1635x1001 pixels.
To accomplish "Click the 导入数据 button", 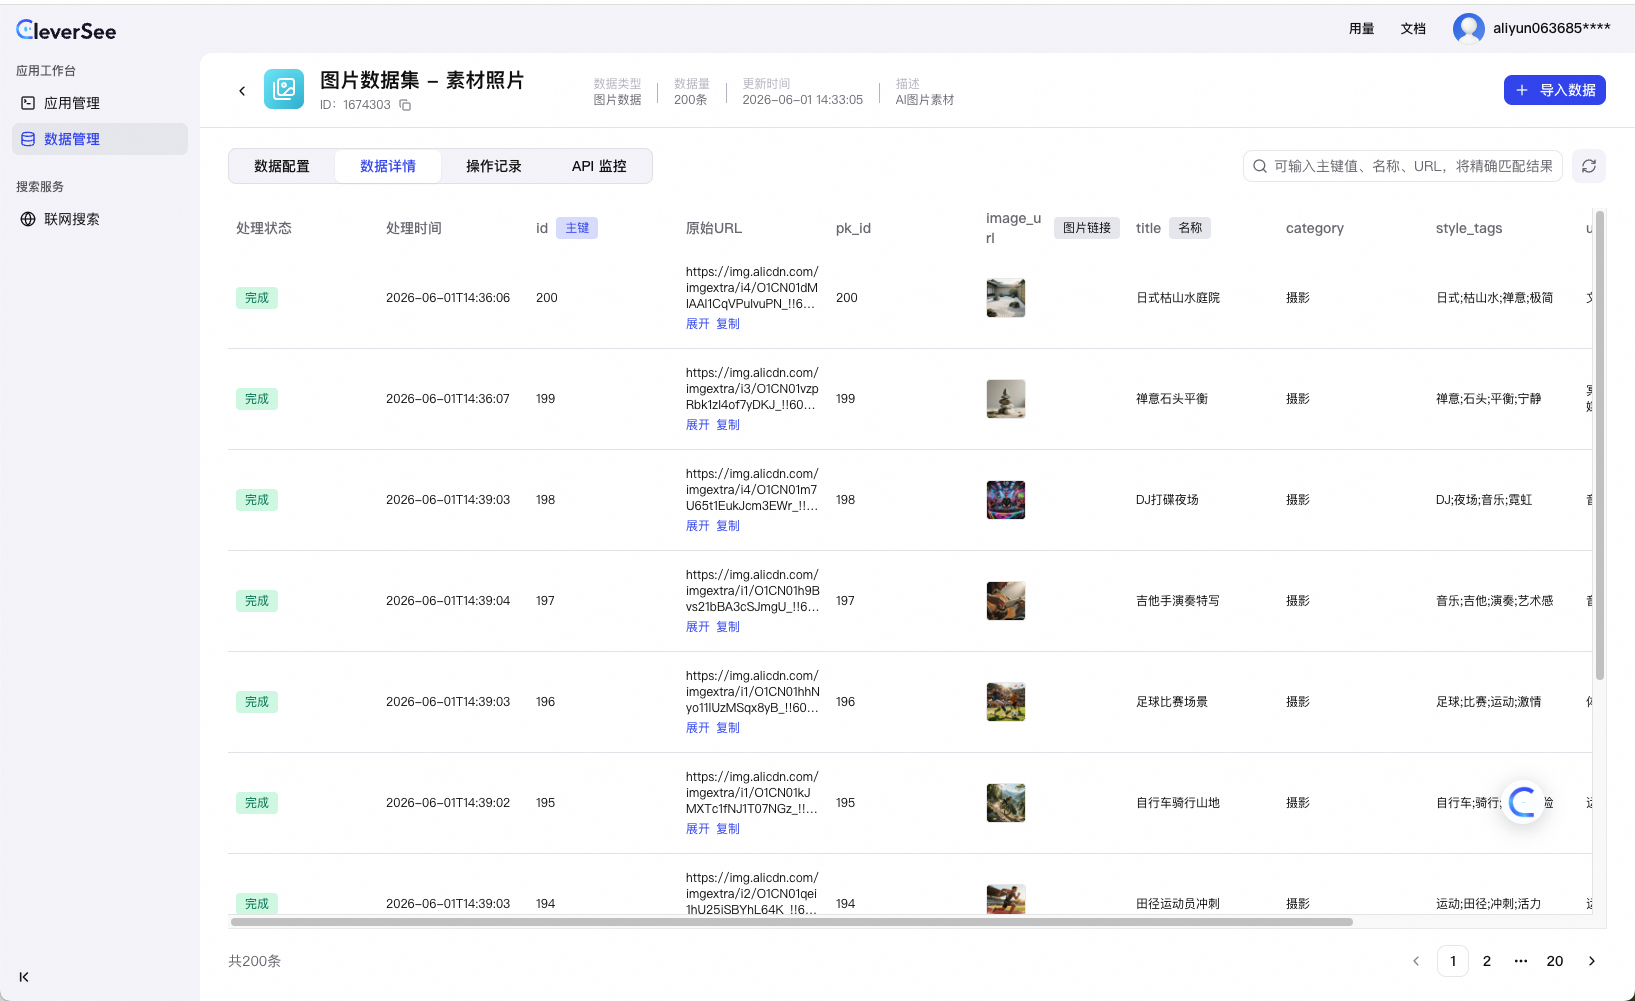I will [1555, 90].
